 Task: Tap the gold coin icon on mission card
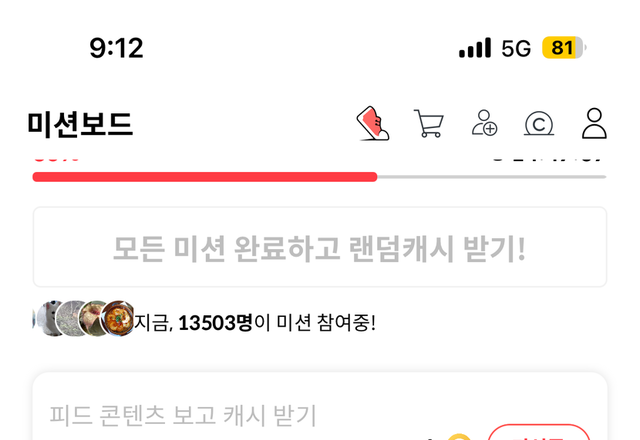tap(459, 437)
